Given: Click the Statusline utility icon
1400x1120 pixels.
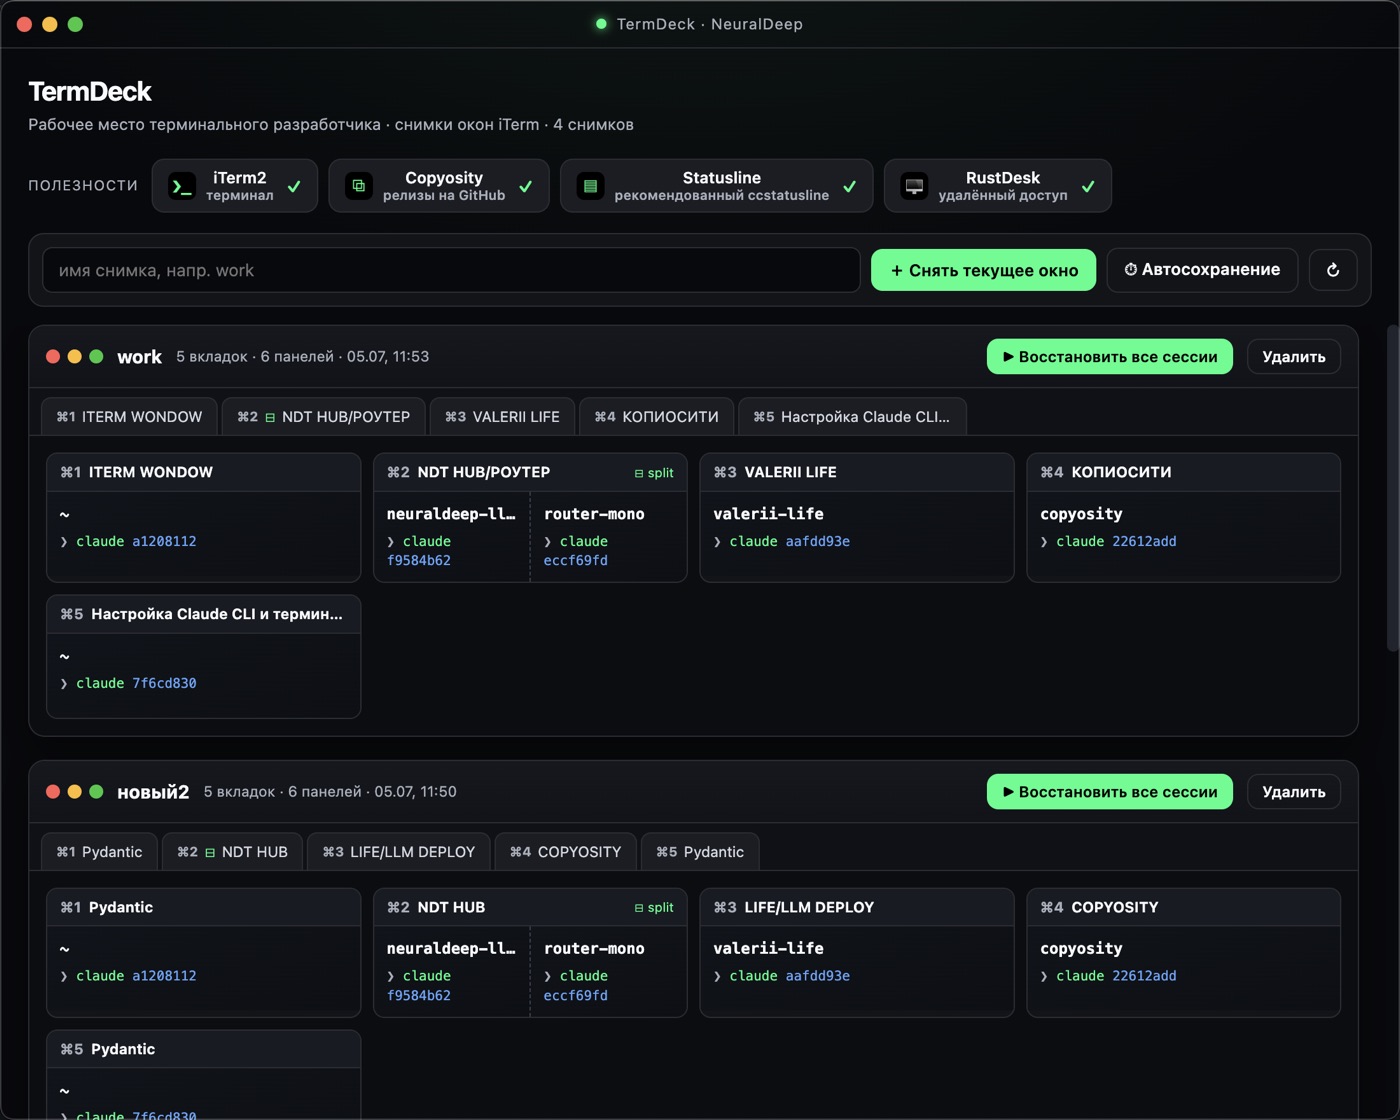Looking at the screenshot, I should pos(590,186).
